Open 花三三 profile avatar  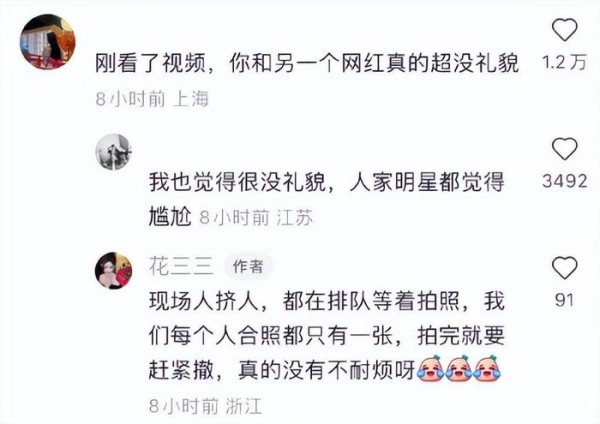114,271
